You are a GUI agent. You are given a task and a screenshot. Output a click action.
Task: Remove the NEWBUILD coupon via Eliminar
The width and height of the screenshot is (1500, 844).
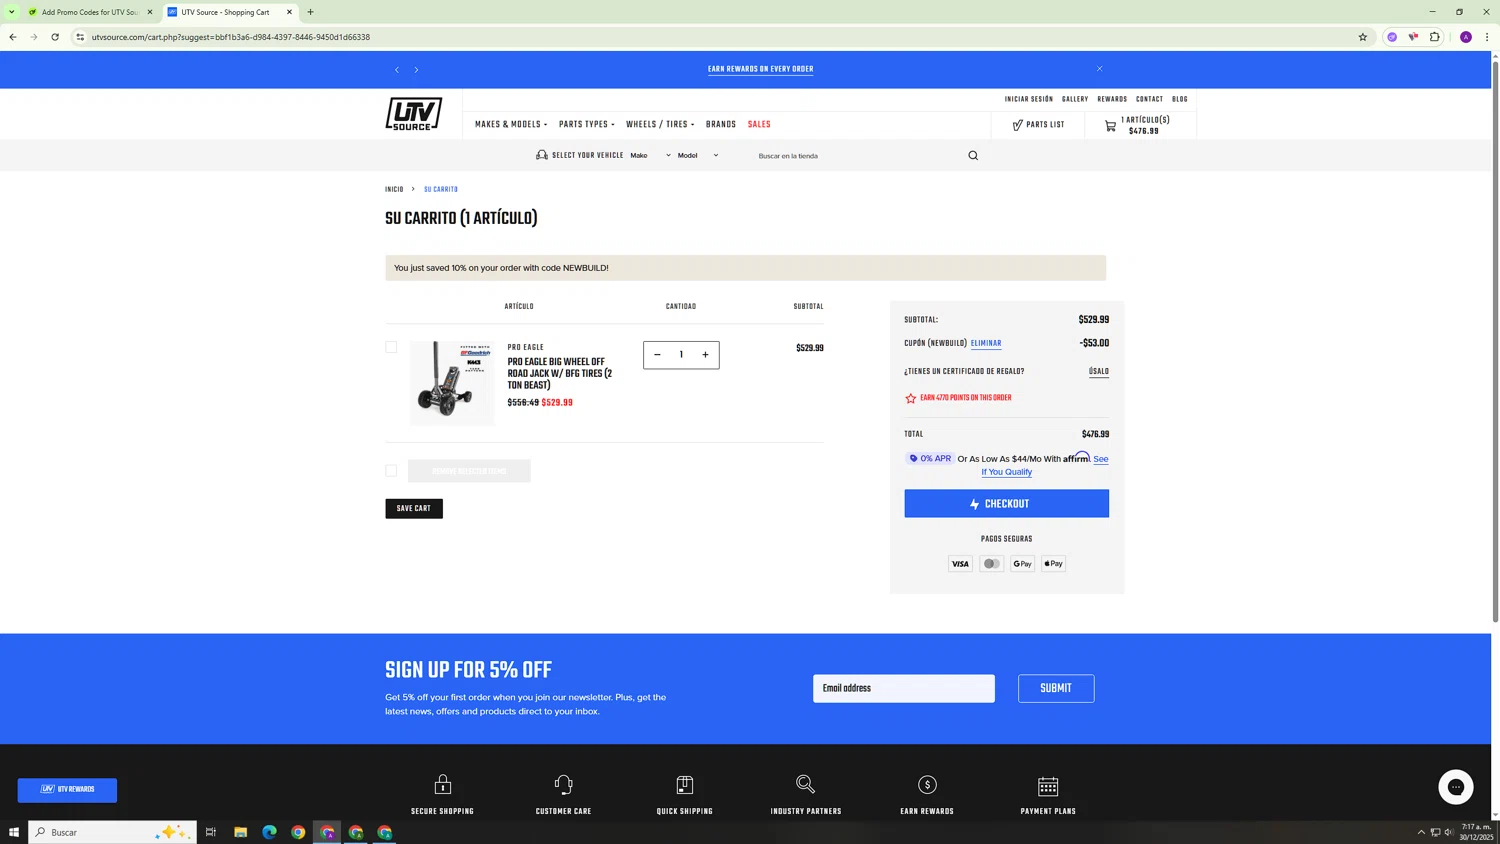coord(986,344)
